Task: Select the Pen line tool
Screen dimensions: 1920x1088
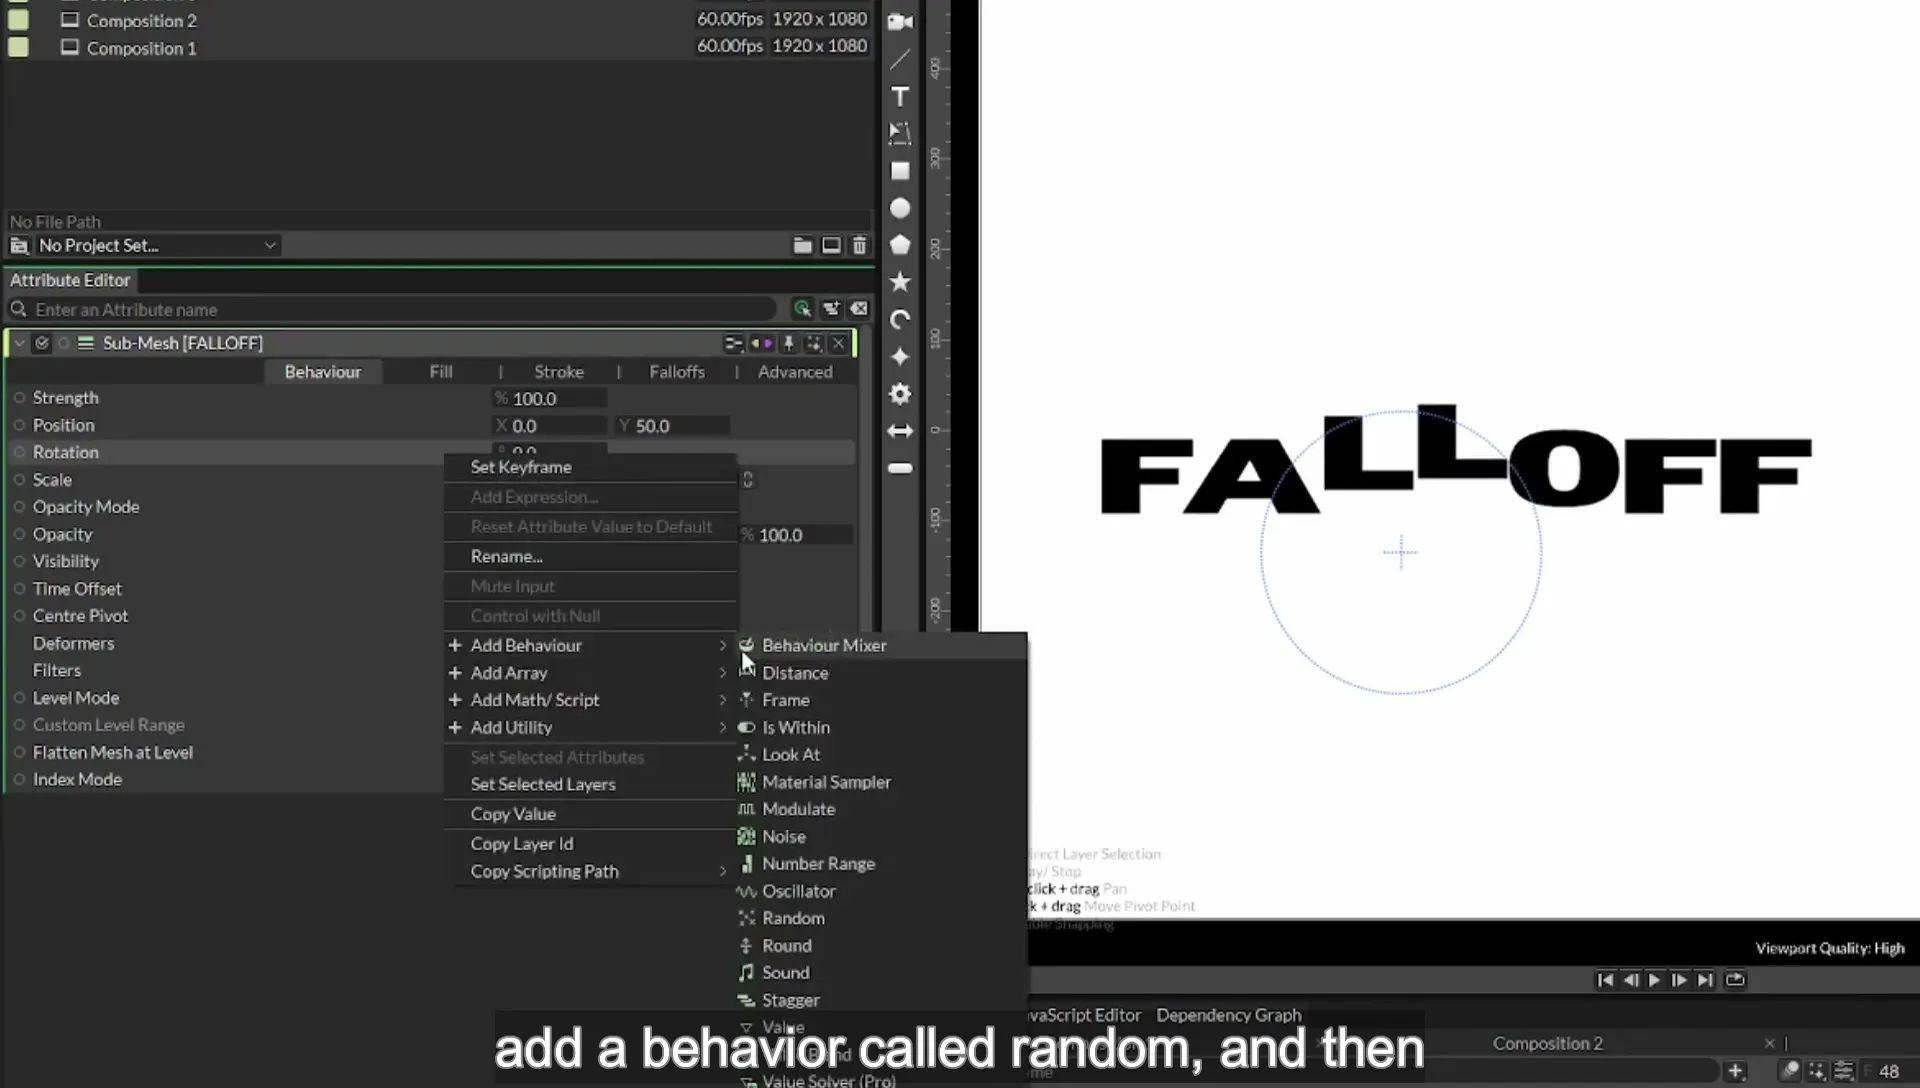Action: pyautogui.click(x=900, y=59)
